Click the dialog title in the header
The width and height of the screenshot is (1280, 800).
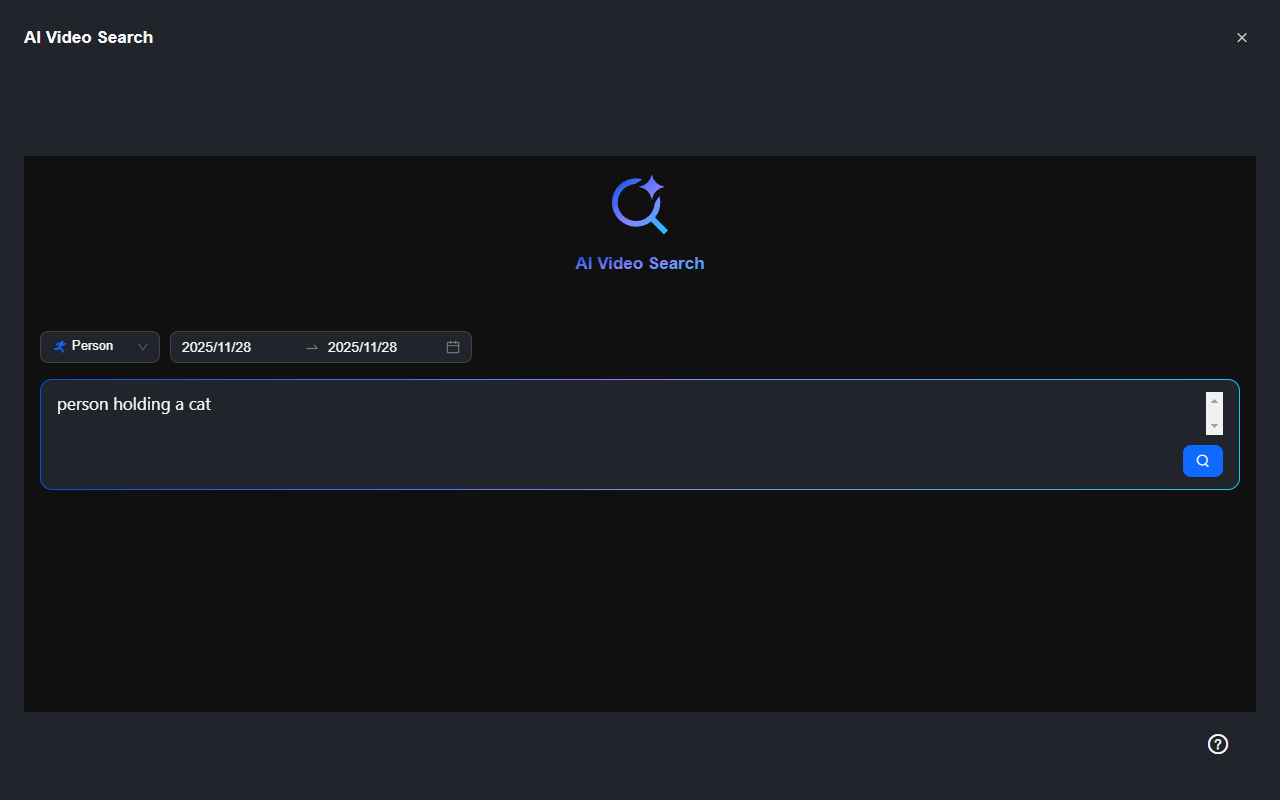[89, 38]
